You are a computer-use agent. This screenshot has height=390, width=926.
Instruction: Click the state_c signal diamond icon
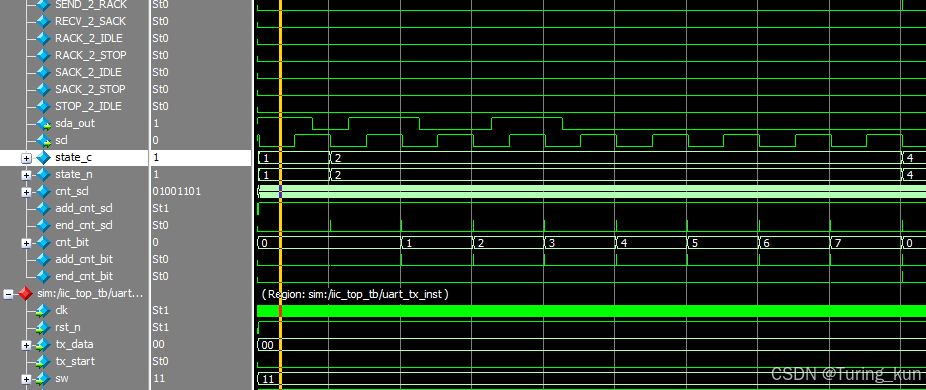pyautogui.click(x=43, y=158)
